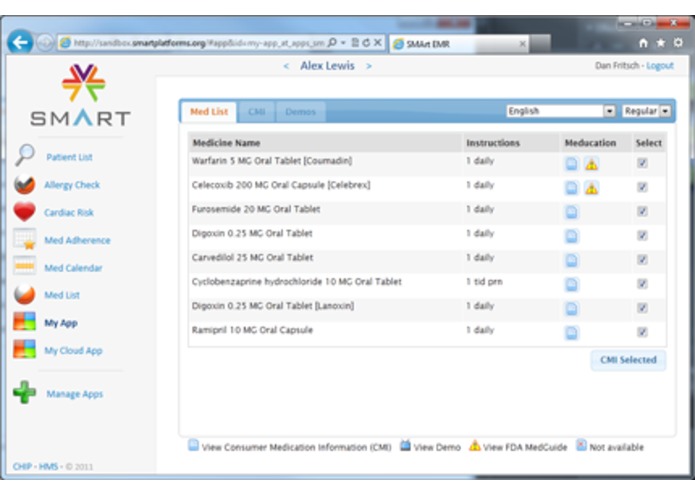Uncheck the Digoxin [Lanoxin] select checkbox
This screenshot has width=695, height=494.
[x=642, y=308]
